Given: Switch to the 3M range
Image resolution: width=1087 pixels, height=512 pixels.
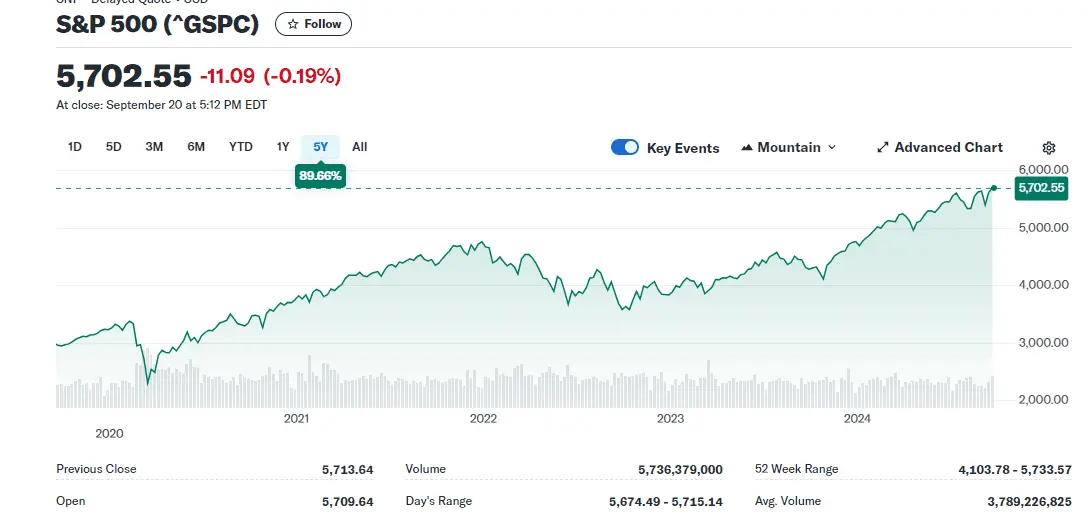Looking at the screenshot, I should pyautogui.click(x=154, y=147).
